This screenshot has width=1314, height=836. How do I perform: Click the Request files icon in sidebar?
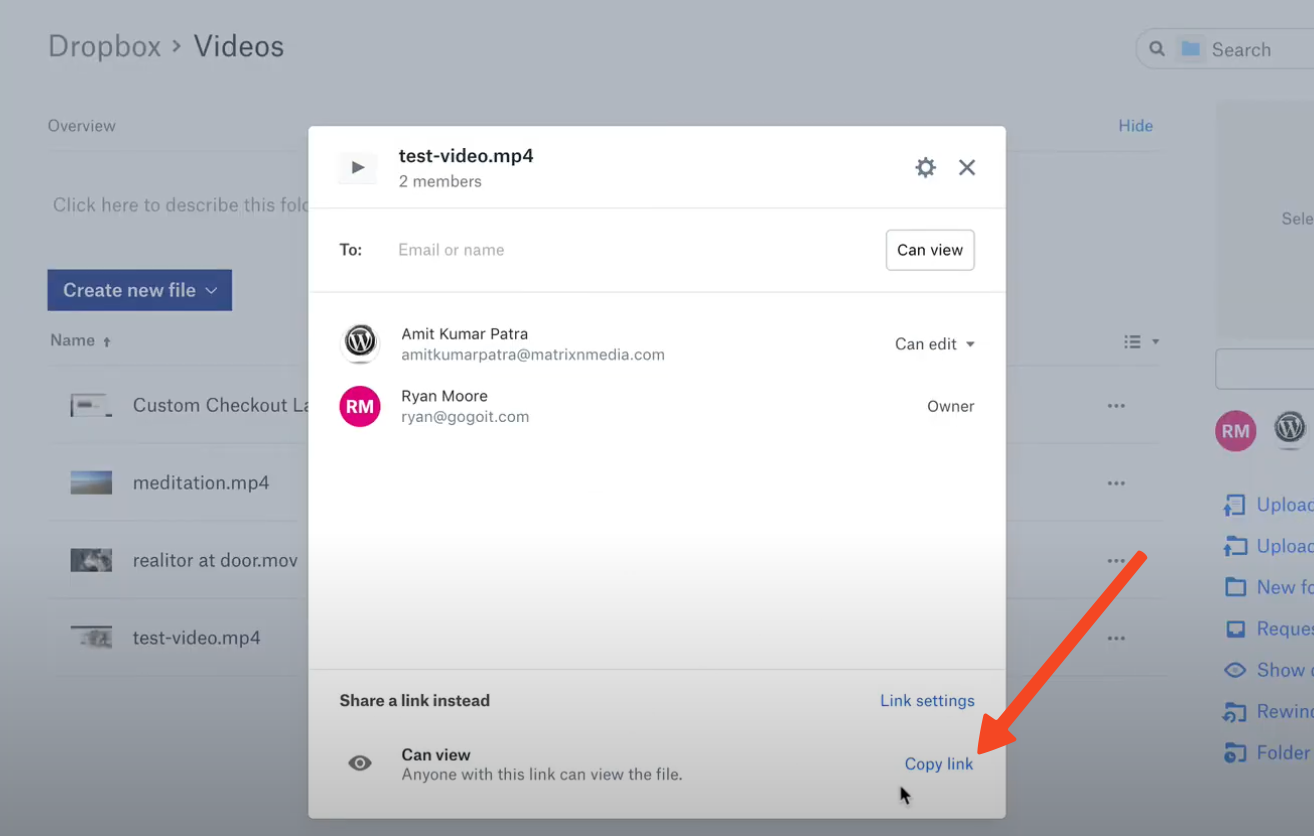[1236, 629]
